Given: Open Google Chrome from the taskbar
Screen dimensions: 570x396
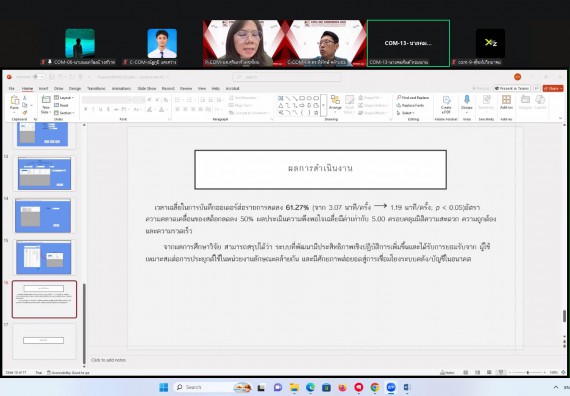Looking at the screenshot, I should 375,387.
